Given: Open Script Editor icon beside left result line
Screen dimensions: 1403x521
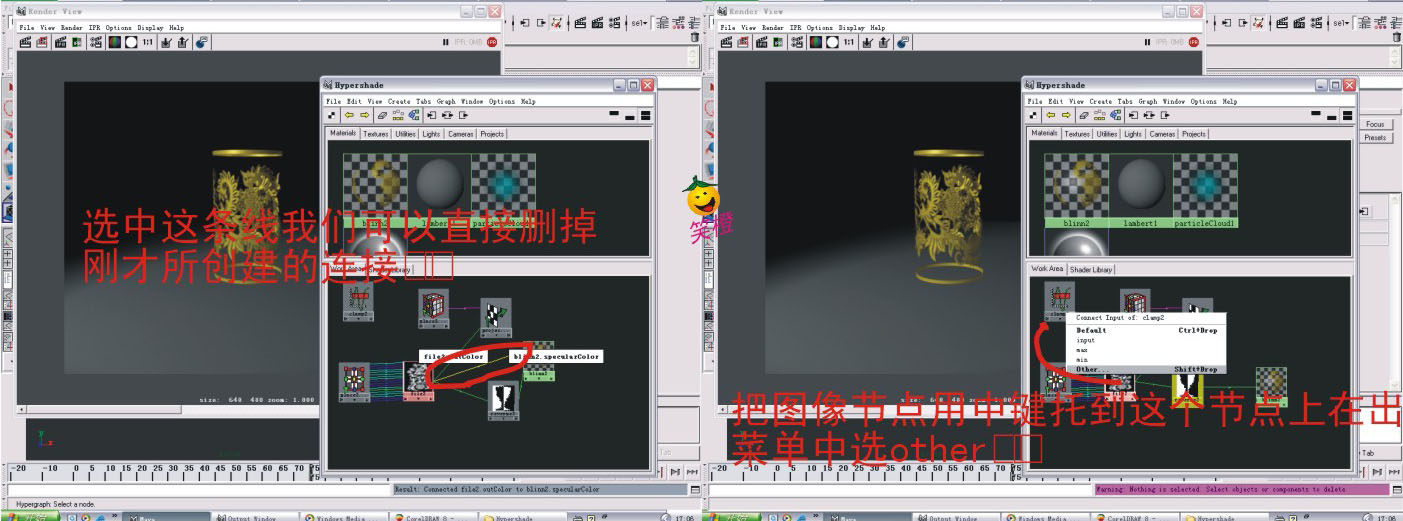Looking at the screenshot, I should click(695, 489).
